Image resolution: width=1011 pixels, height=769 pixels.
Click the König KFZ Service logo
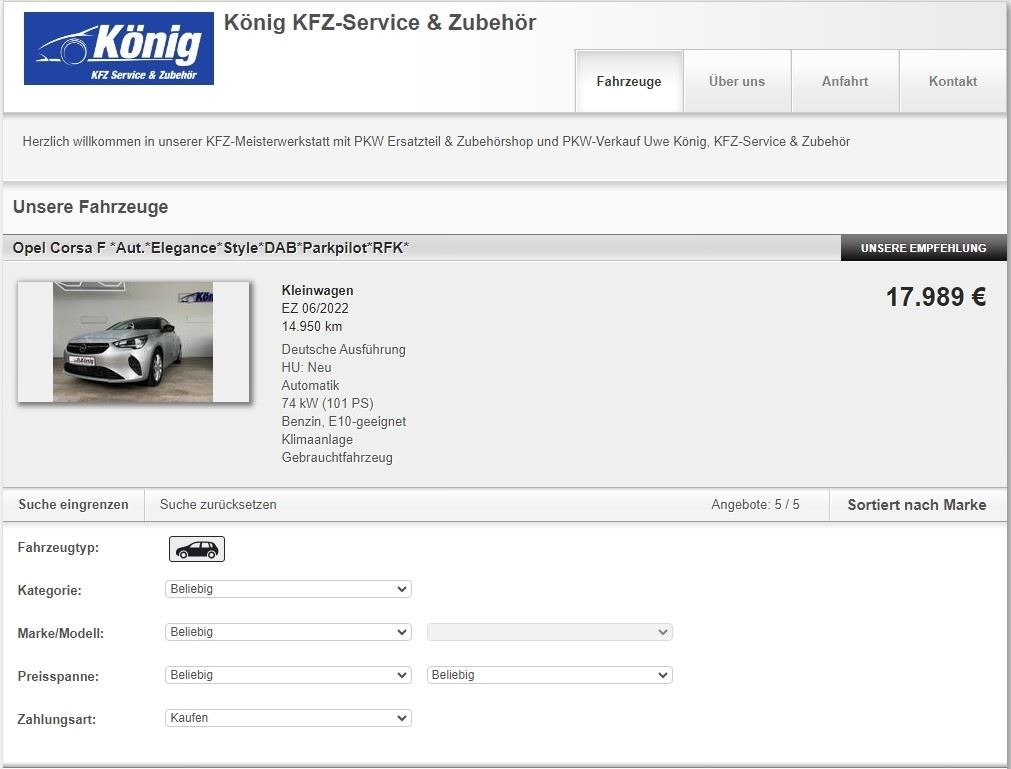[x=118, y=49]
